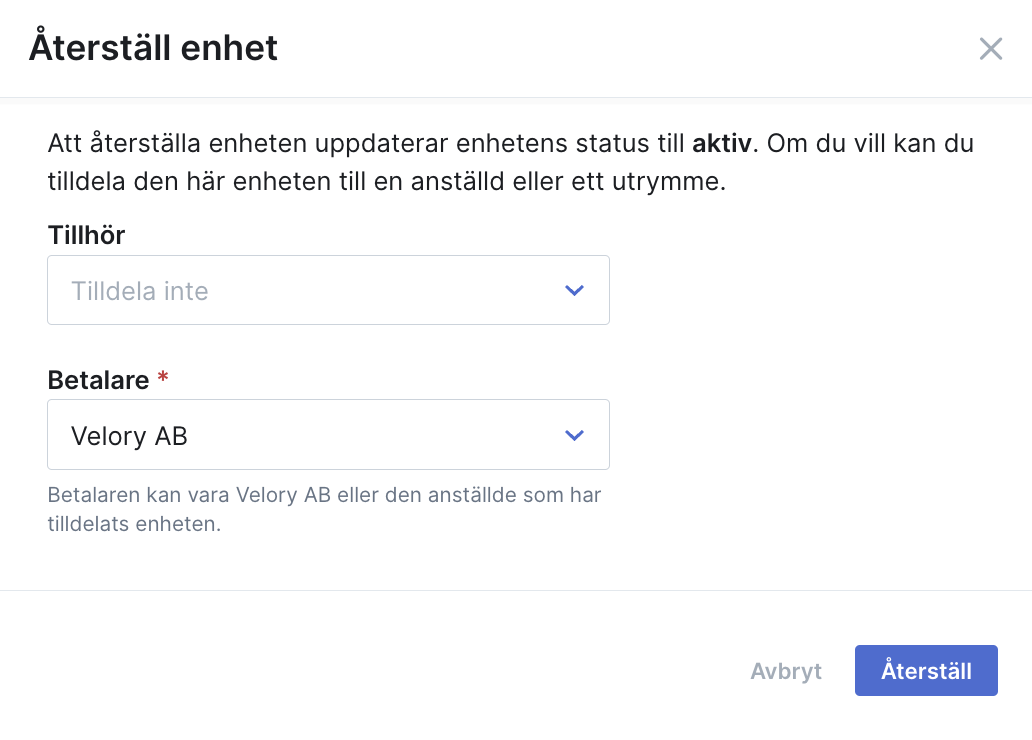Cancel the dialog via Avbryt
The height and width of the screenshot is (740, 1032).
coord(786,671)
